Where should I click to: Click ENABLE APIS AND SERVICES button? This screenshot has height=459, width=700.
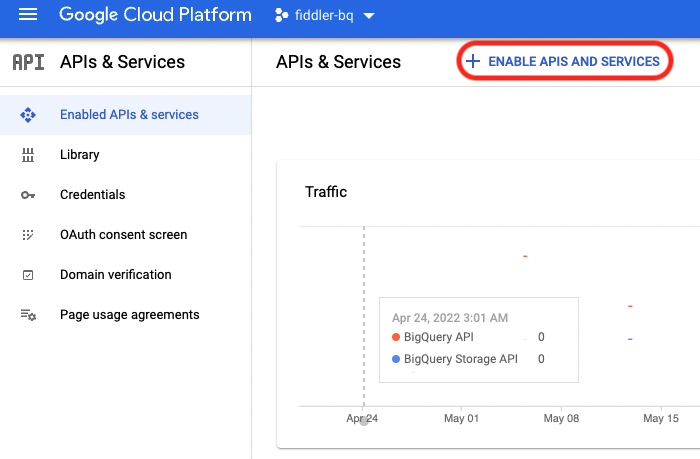[x=564, y=61]
